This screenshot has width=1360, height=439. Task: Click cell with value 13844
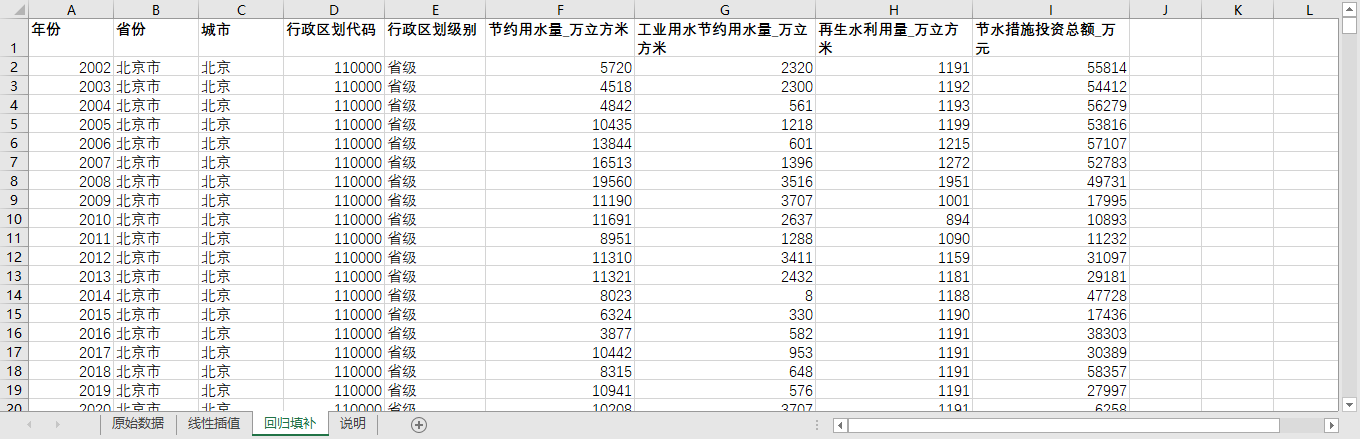(560, 144)
